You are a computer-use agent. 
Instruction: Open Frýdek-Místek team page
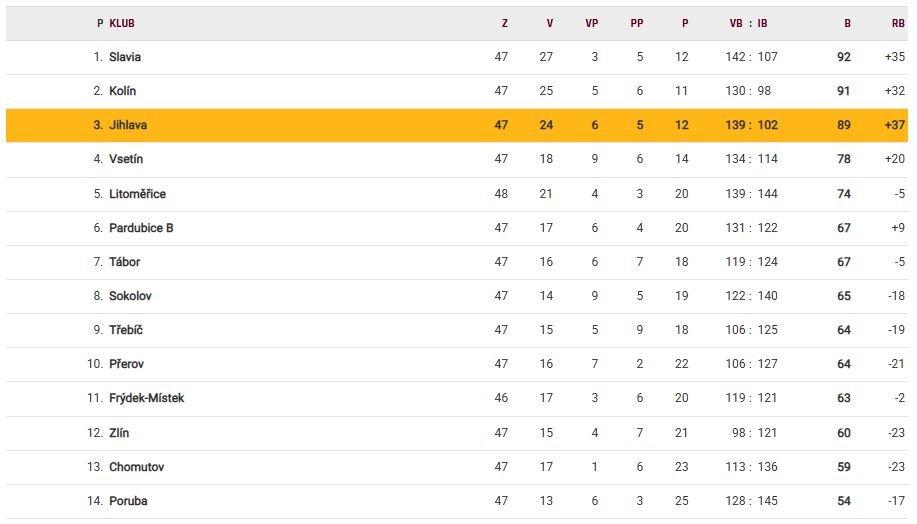(x=146, y=398)
